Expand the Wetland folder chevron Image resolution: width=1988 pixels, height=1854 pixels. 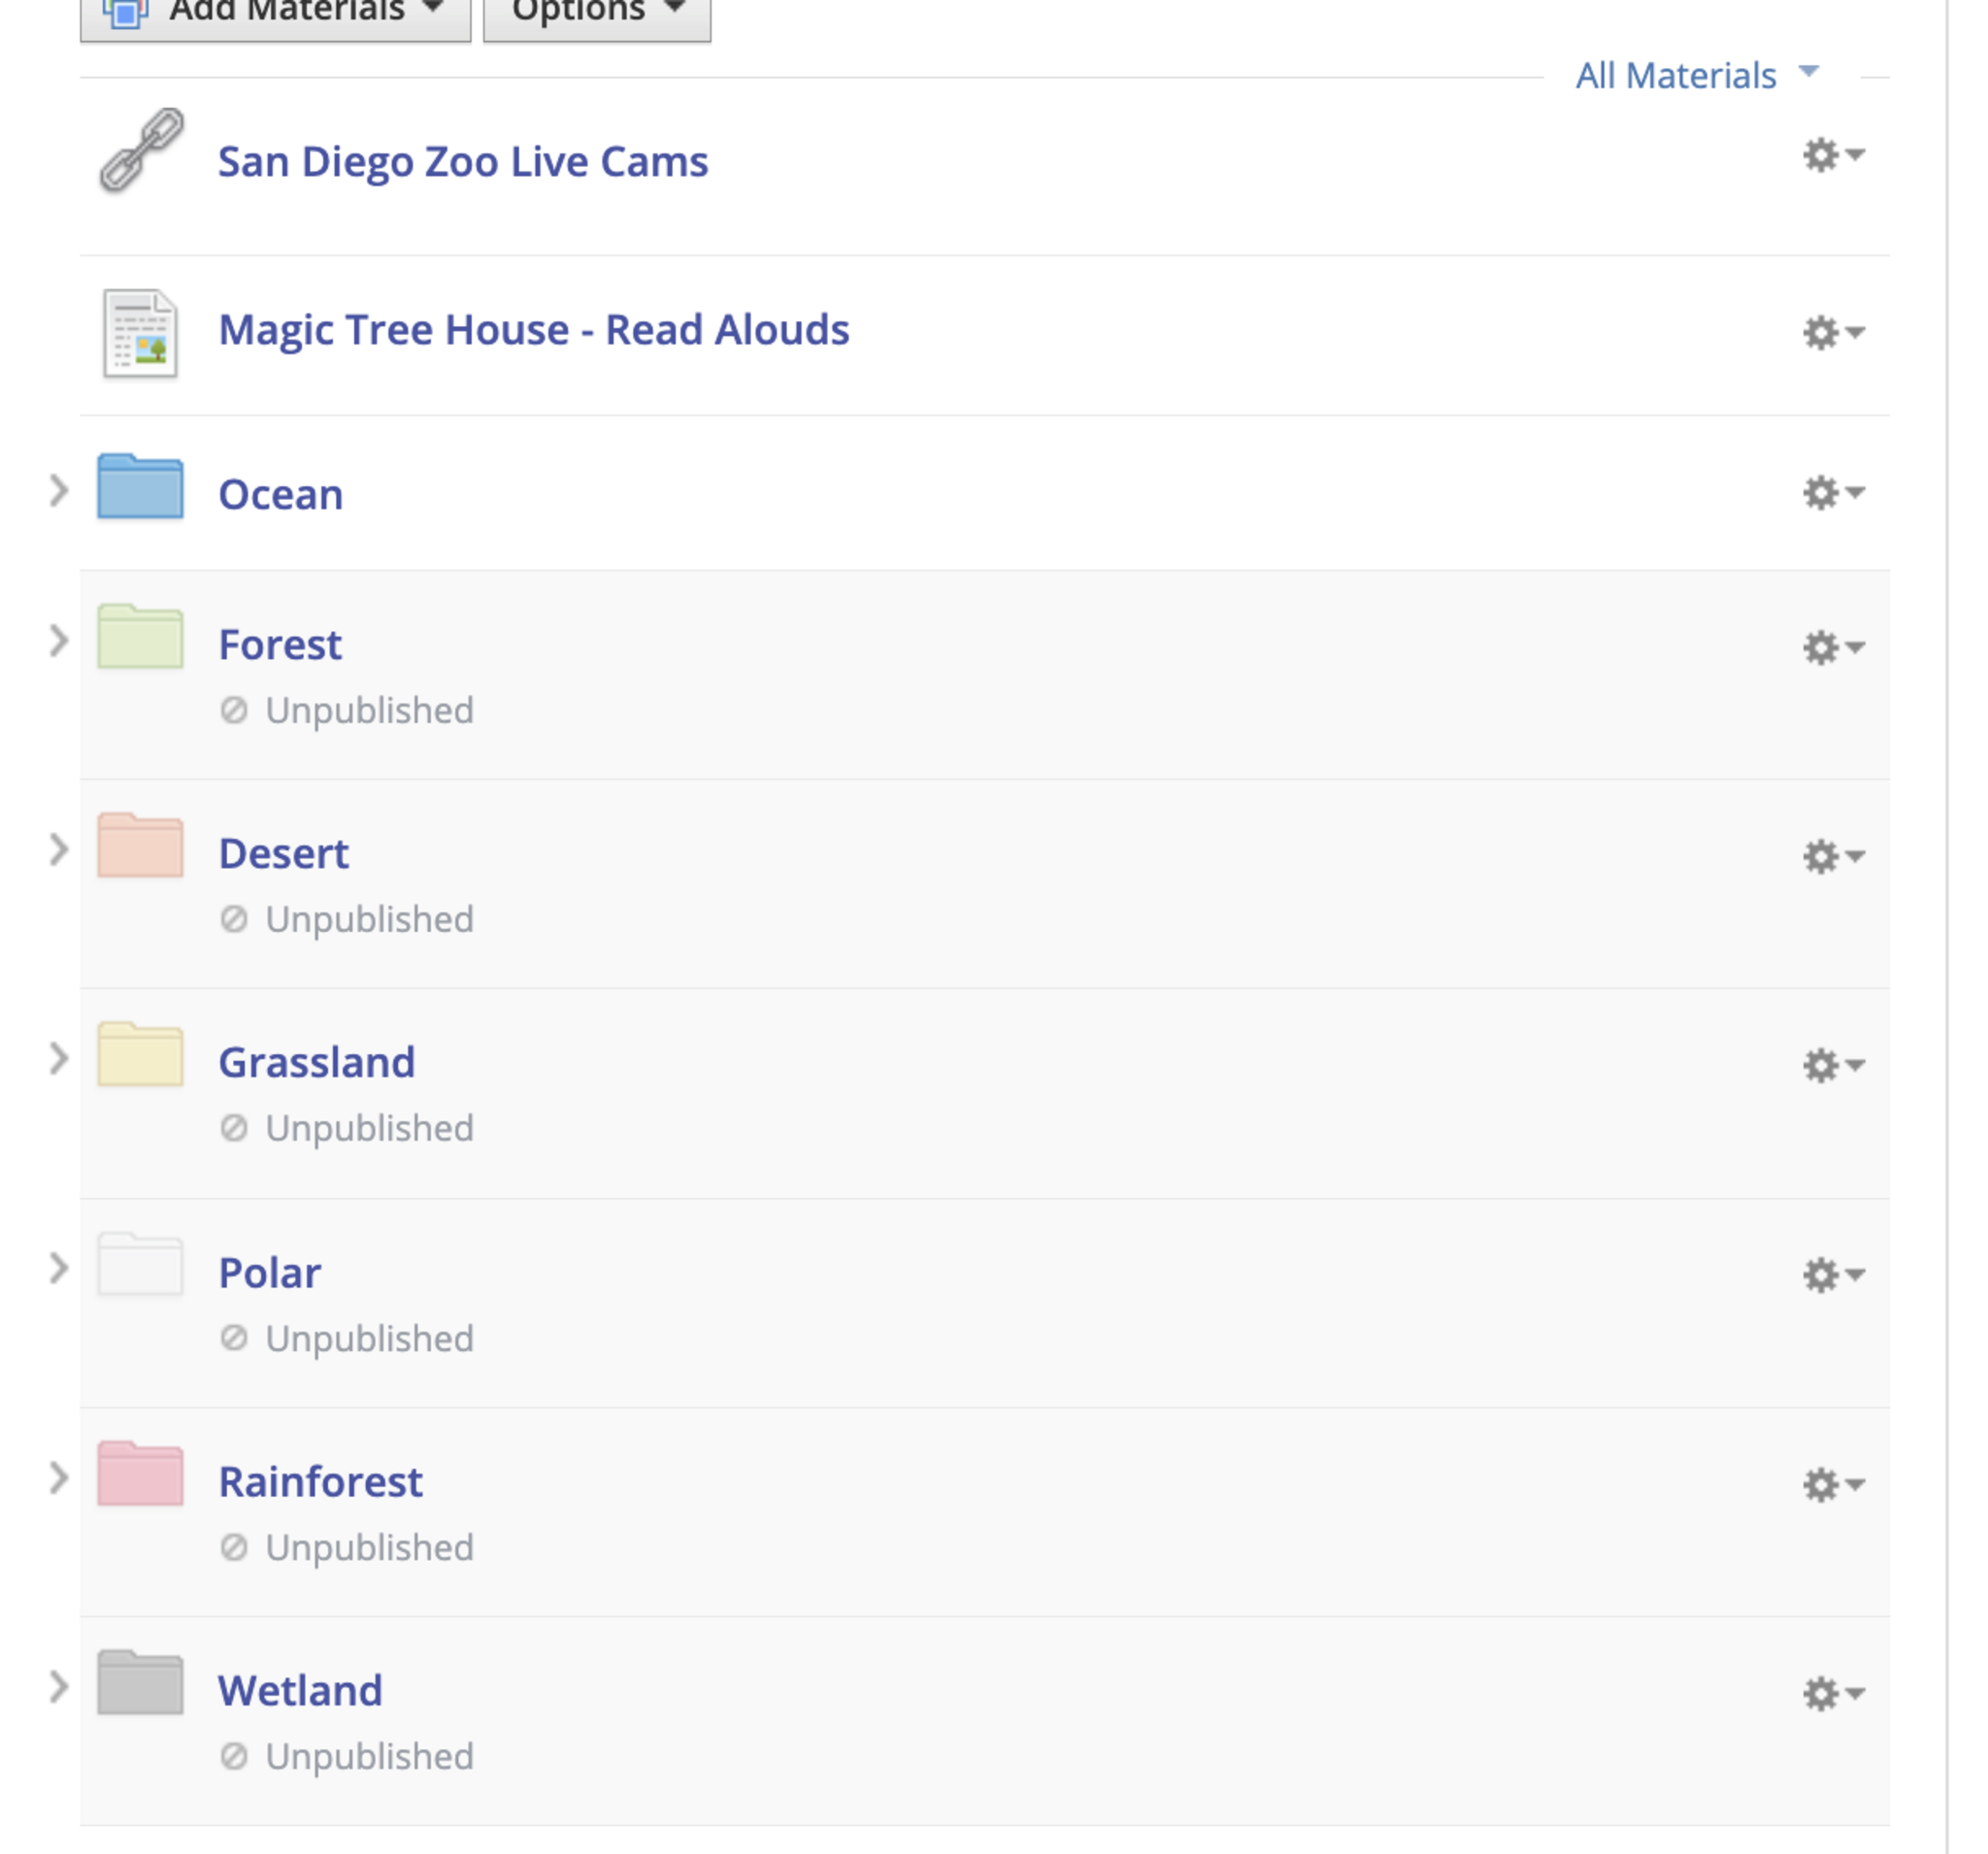click(x=59, y=1687)
